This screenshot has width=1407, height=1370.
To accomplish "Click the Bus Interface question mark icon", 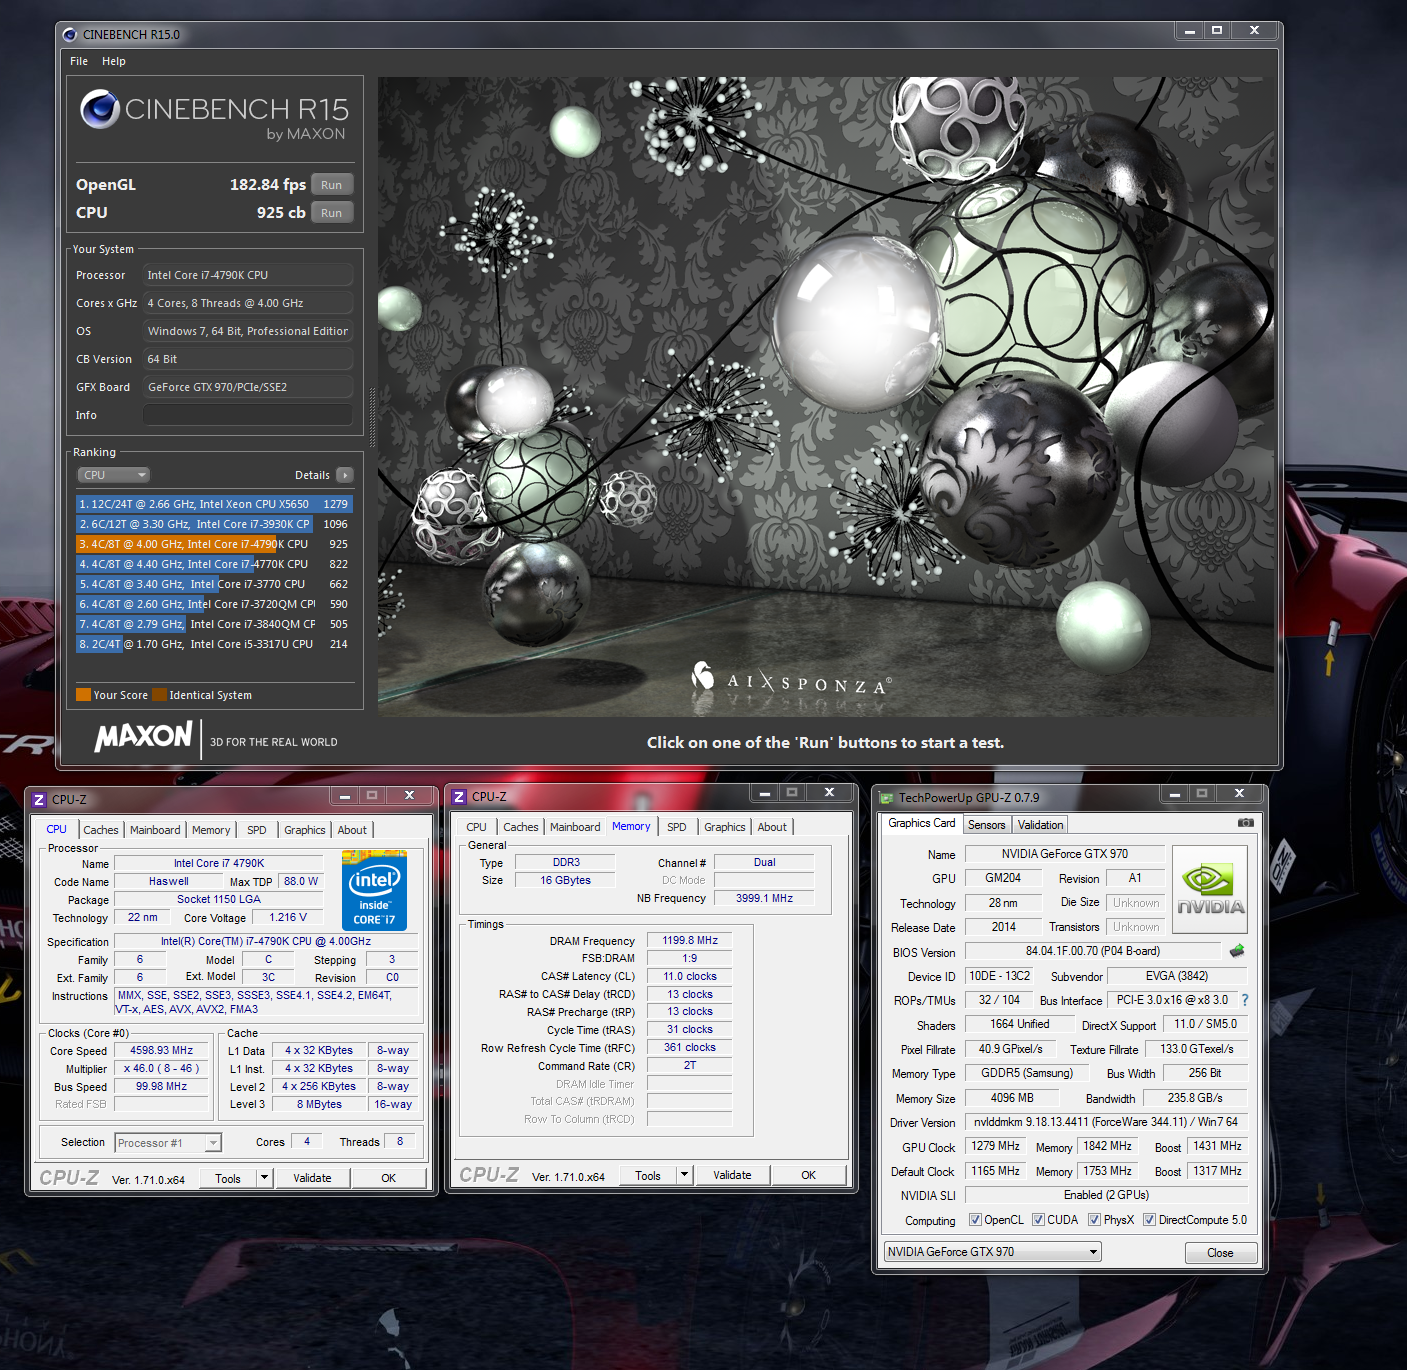I will [x=1245, y=1000].
